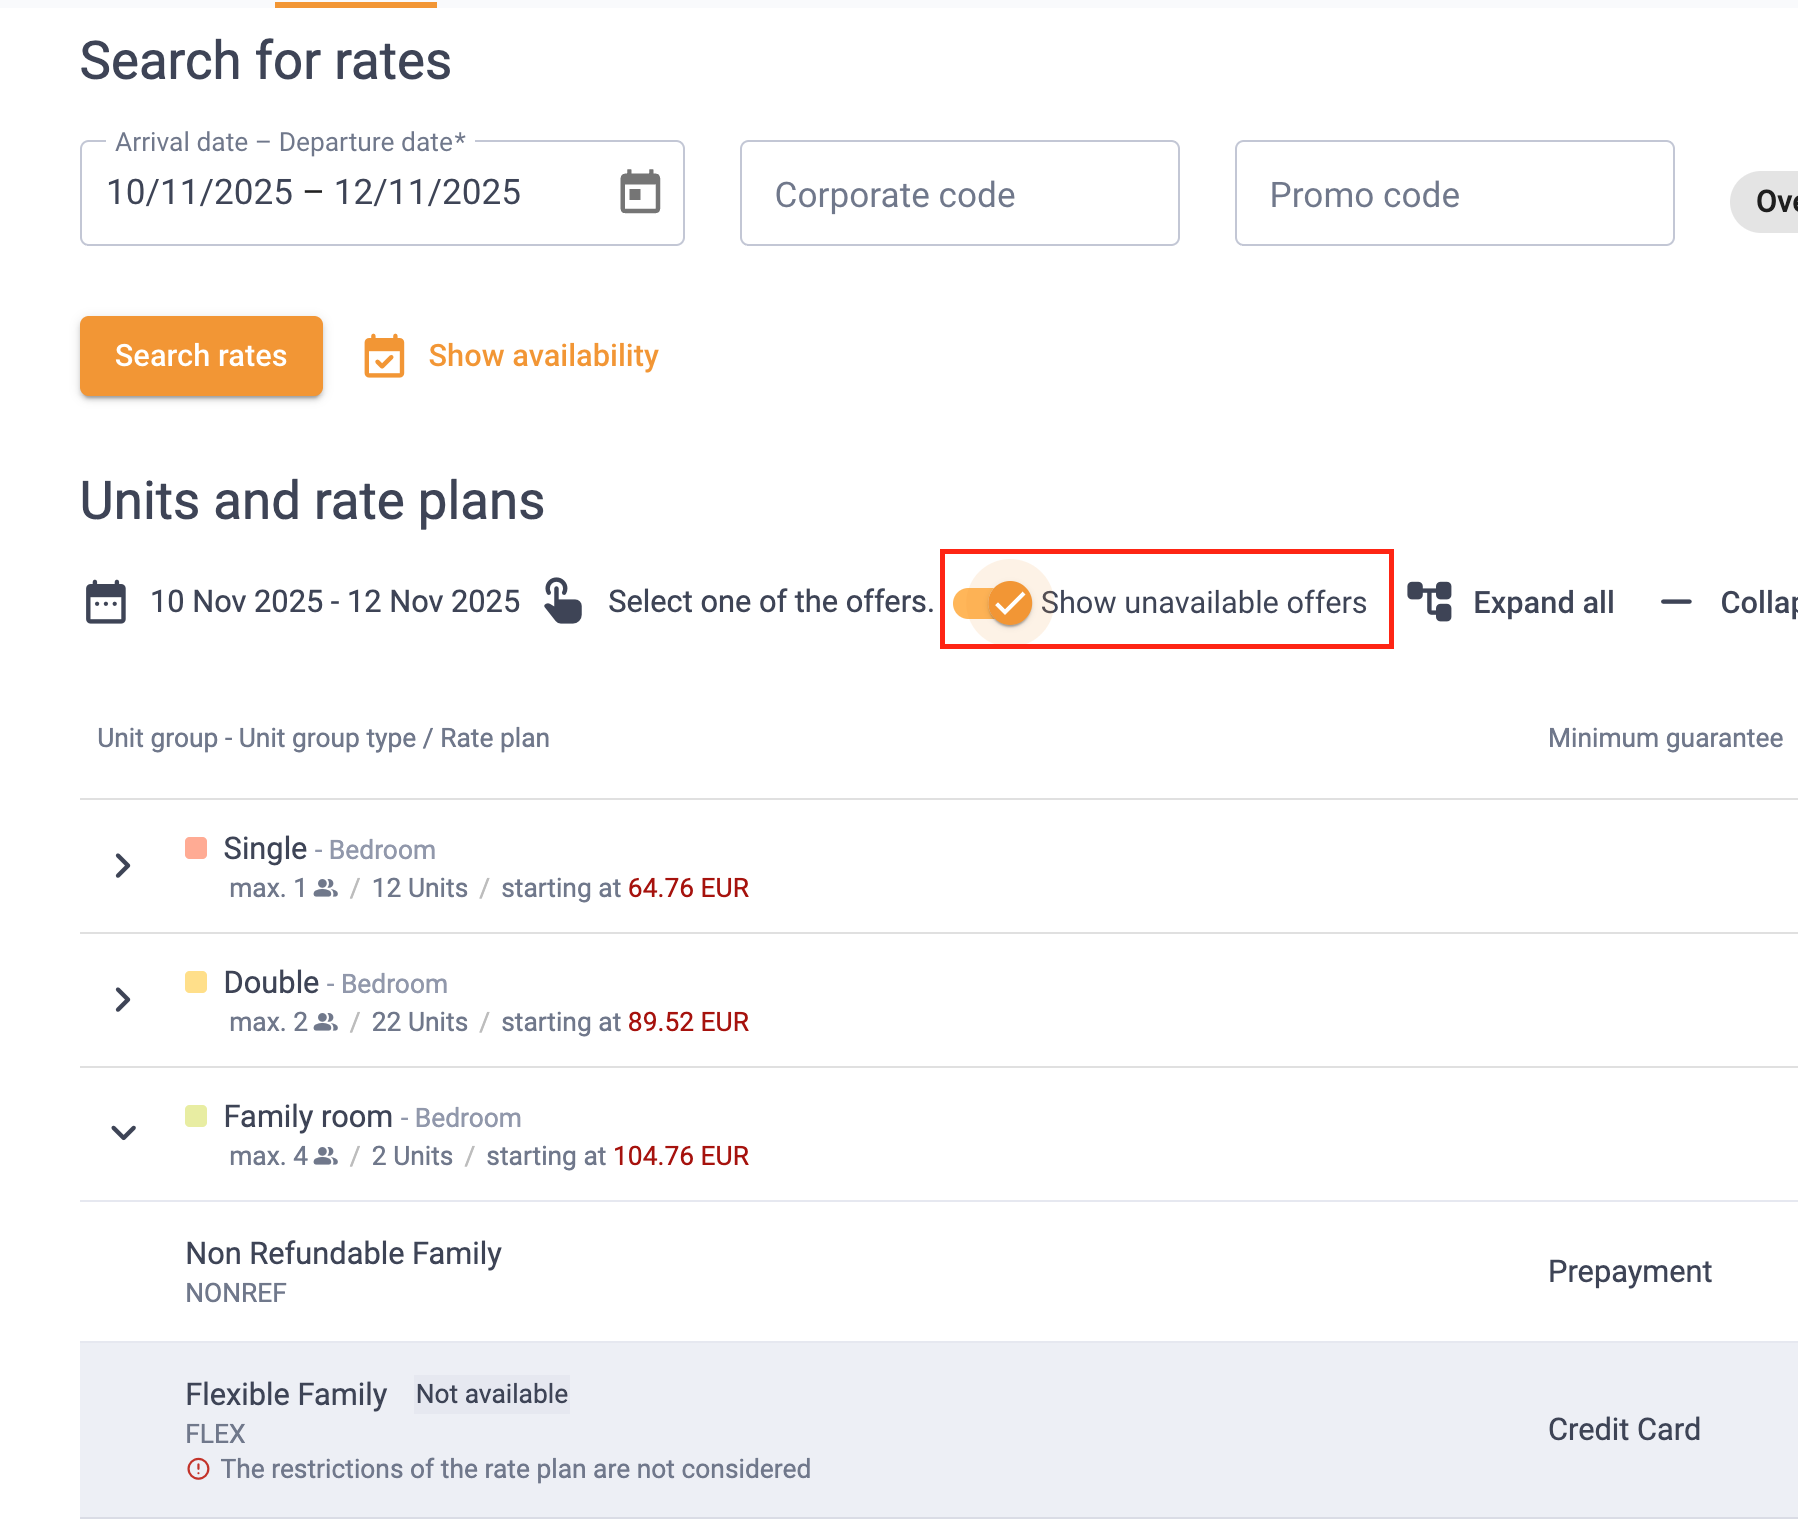Click the 104.76 EUR starting price
The width and height of the screenshot is (1798, 1526).
click(x=681, y=1156)
